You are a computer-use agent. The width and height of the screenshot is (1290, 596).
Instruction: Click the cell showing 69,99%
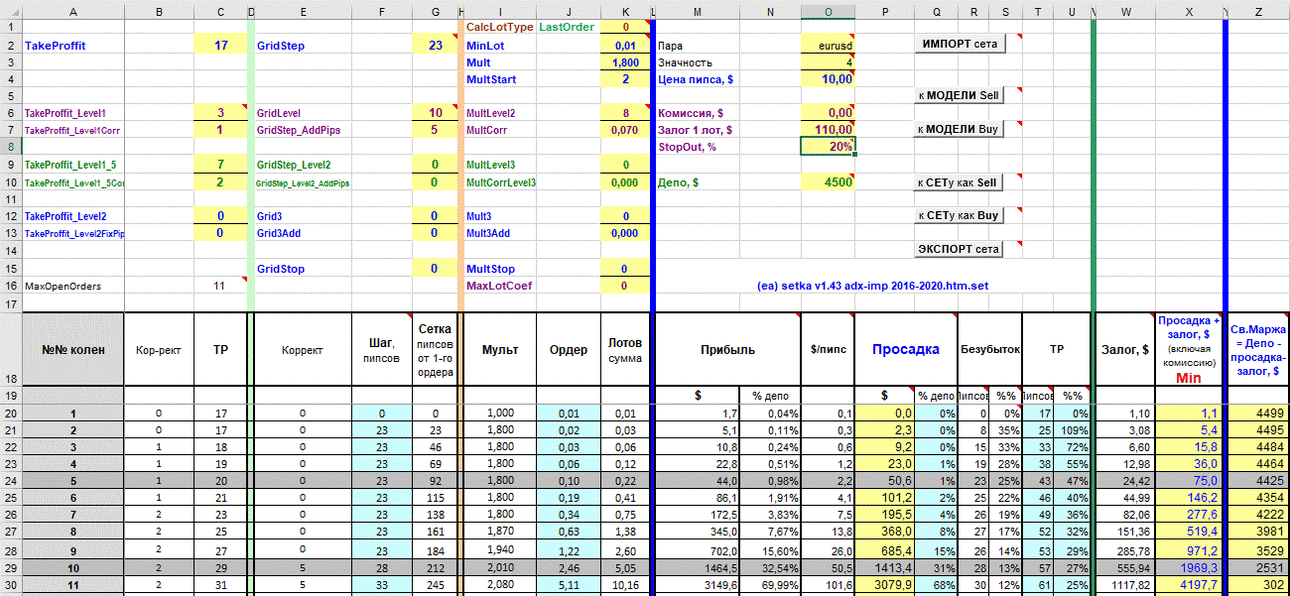tap(770, 585)
